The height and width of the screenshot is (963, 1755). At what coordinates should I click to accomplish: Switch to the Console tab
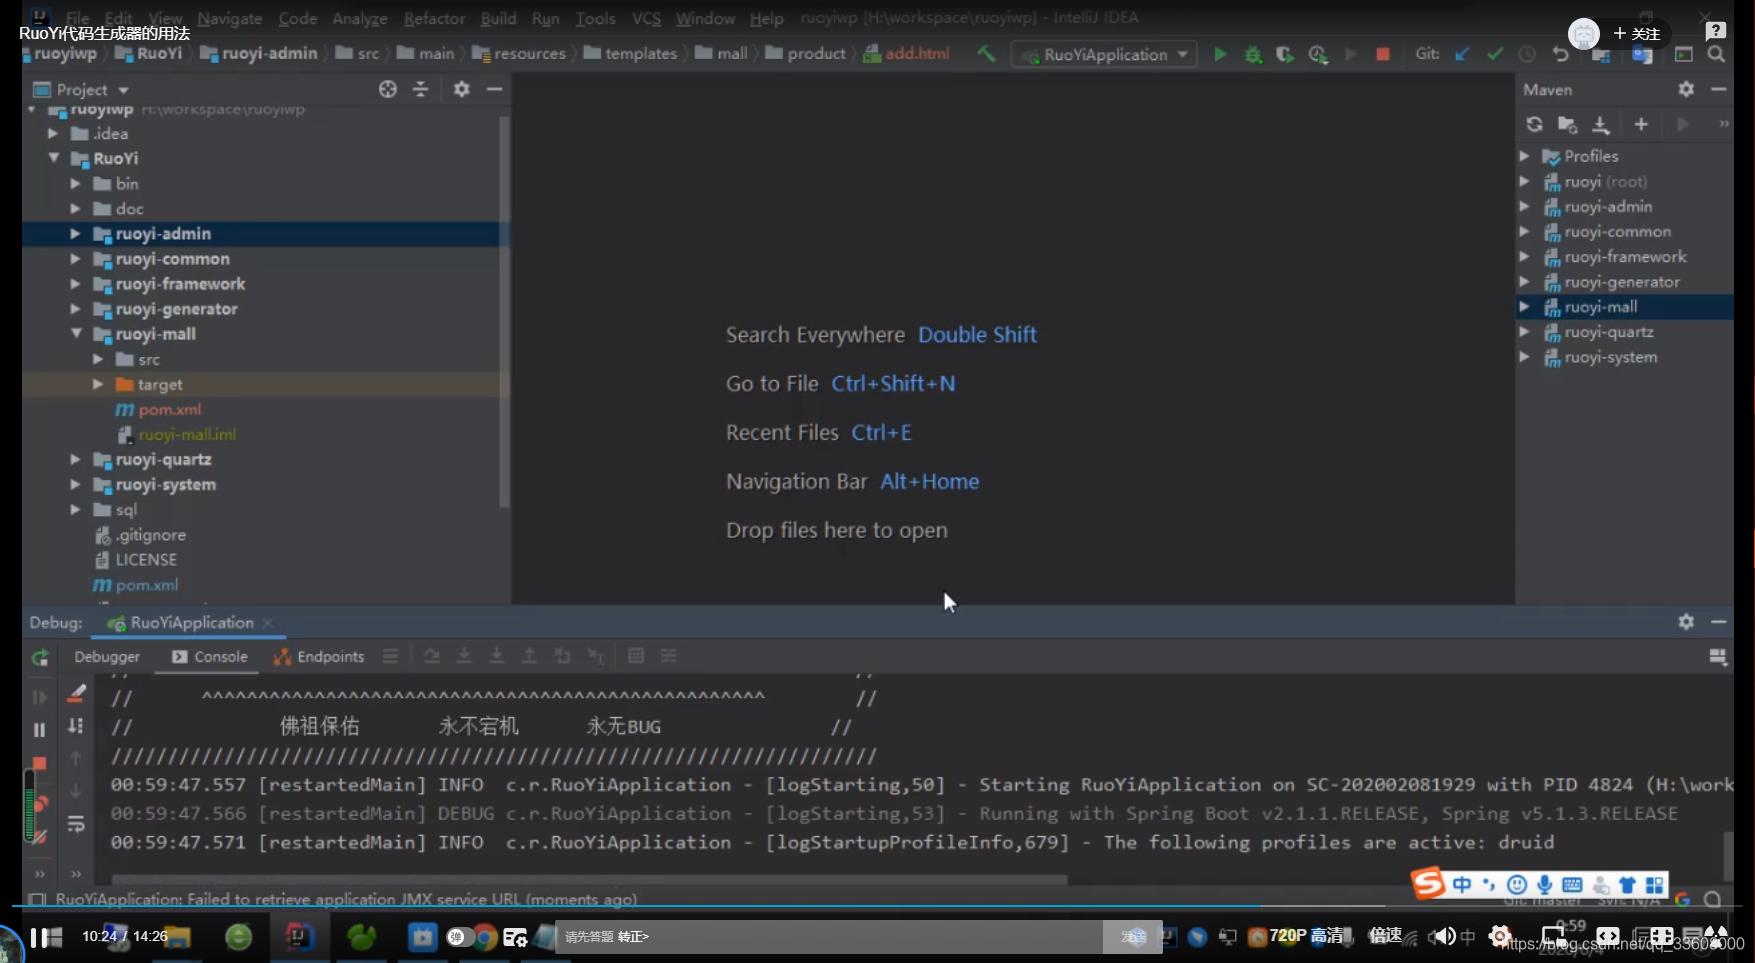[210, 657]
